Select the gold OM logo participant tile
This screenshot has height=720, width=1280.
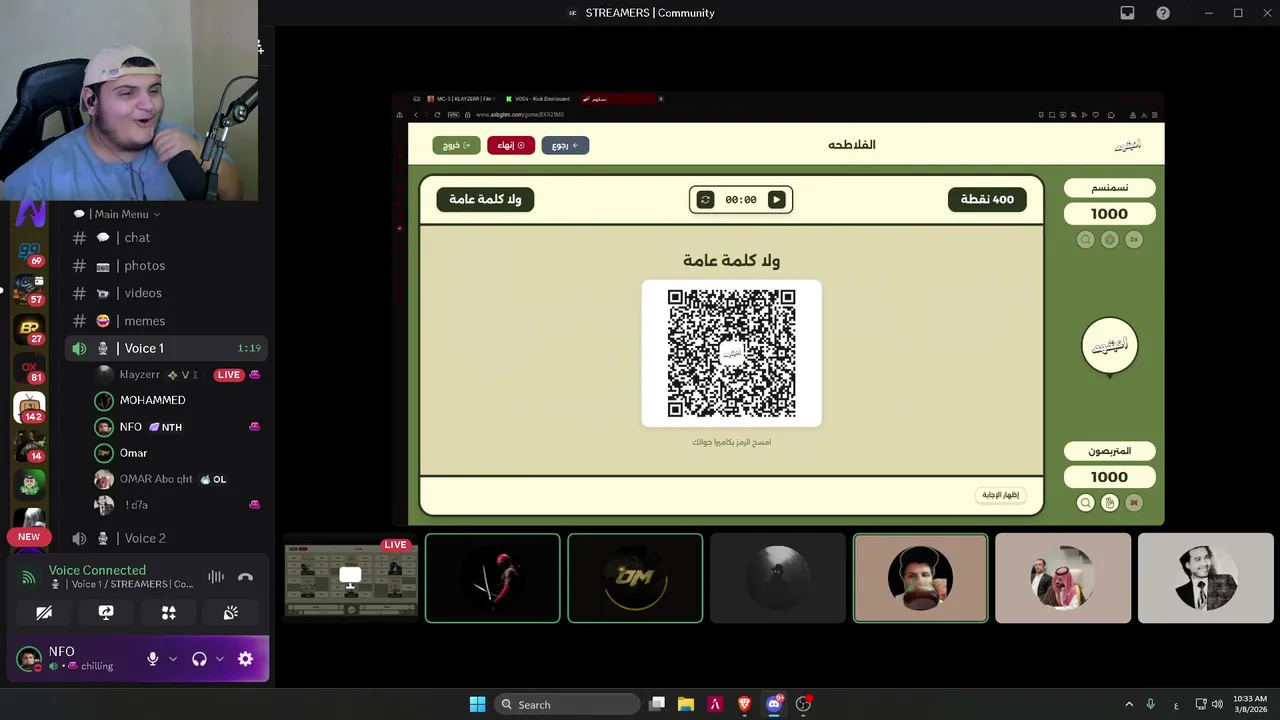(635, 578)
